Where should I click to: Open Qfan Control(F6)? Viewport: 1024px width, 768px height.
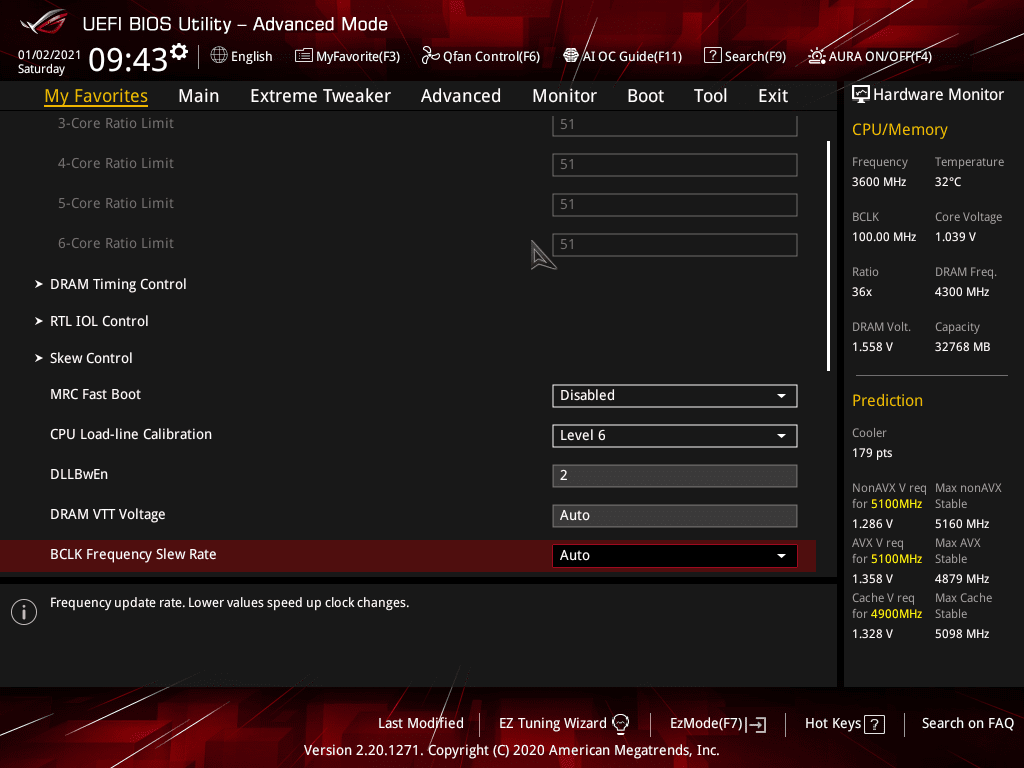(x=481, y=56)
